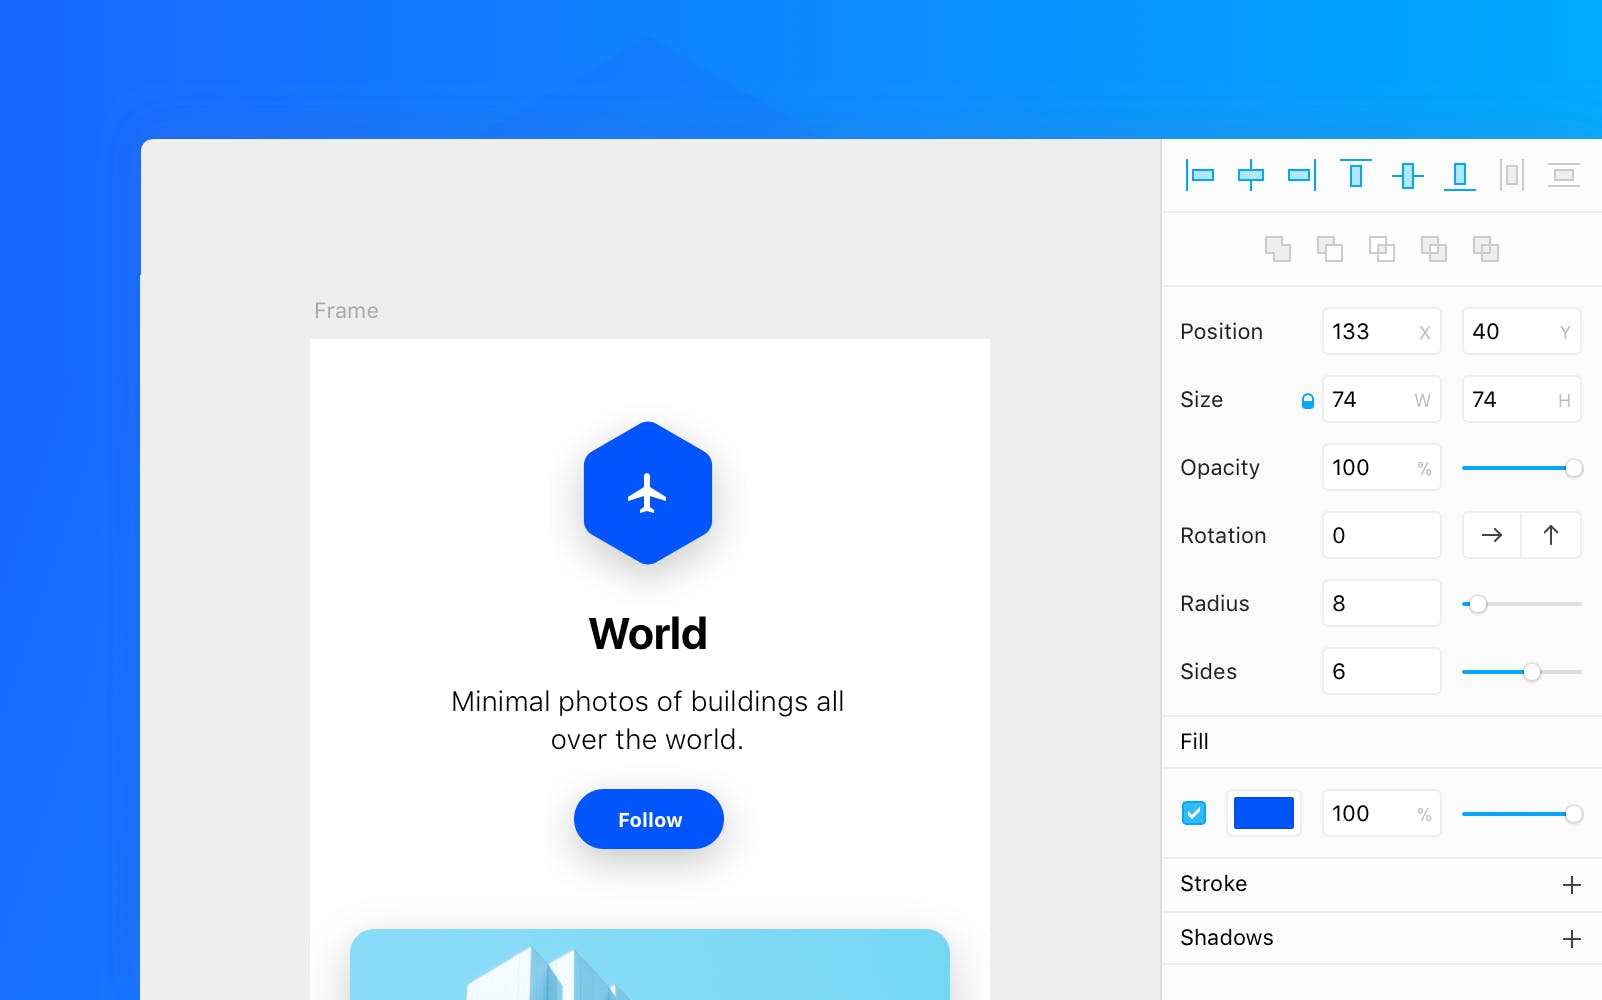Click the Stroke section header

coord(1382,884)
